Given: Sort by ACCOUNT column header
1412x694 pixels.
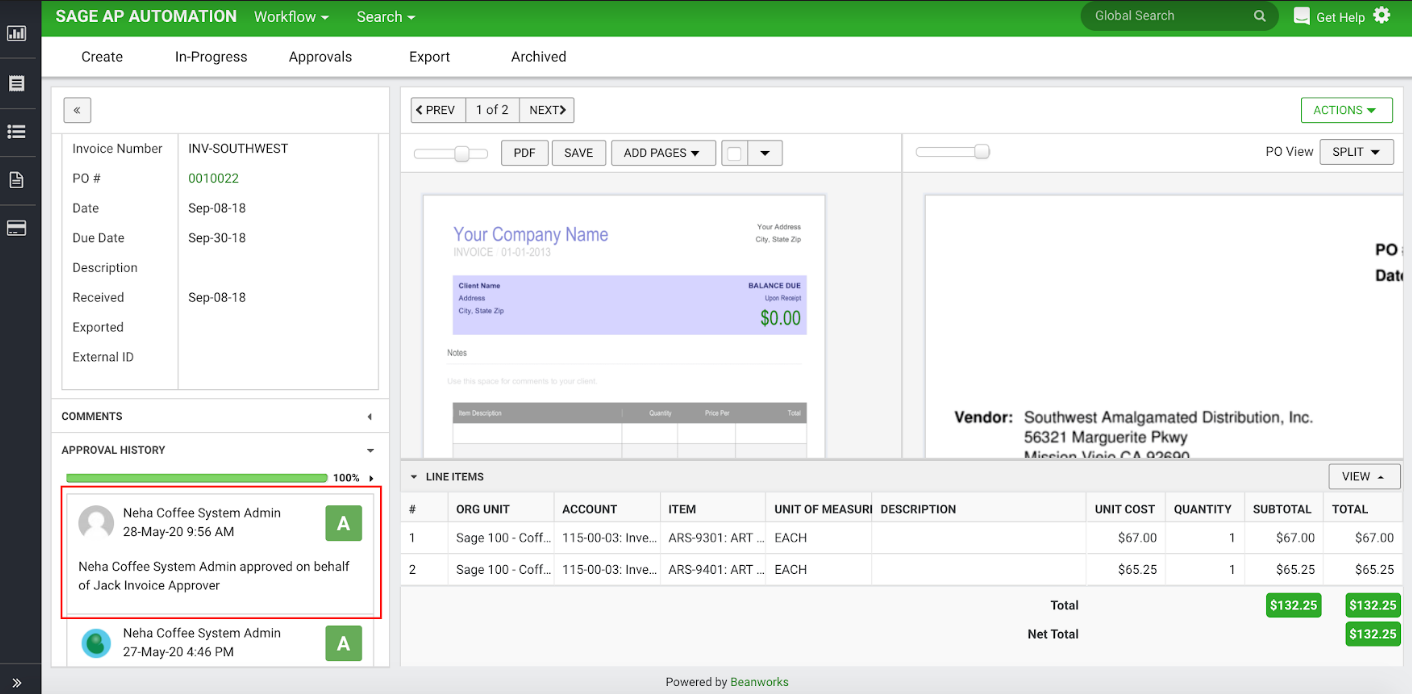Looking at the screenshot, I should coord(590,509).
